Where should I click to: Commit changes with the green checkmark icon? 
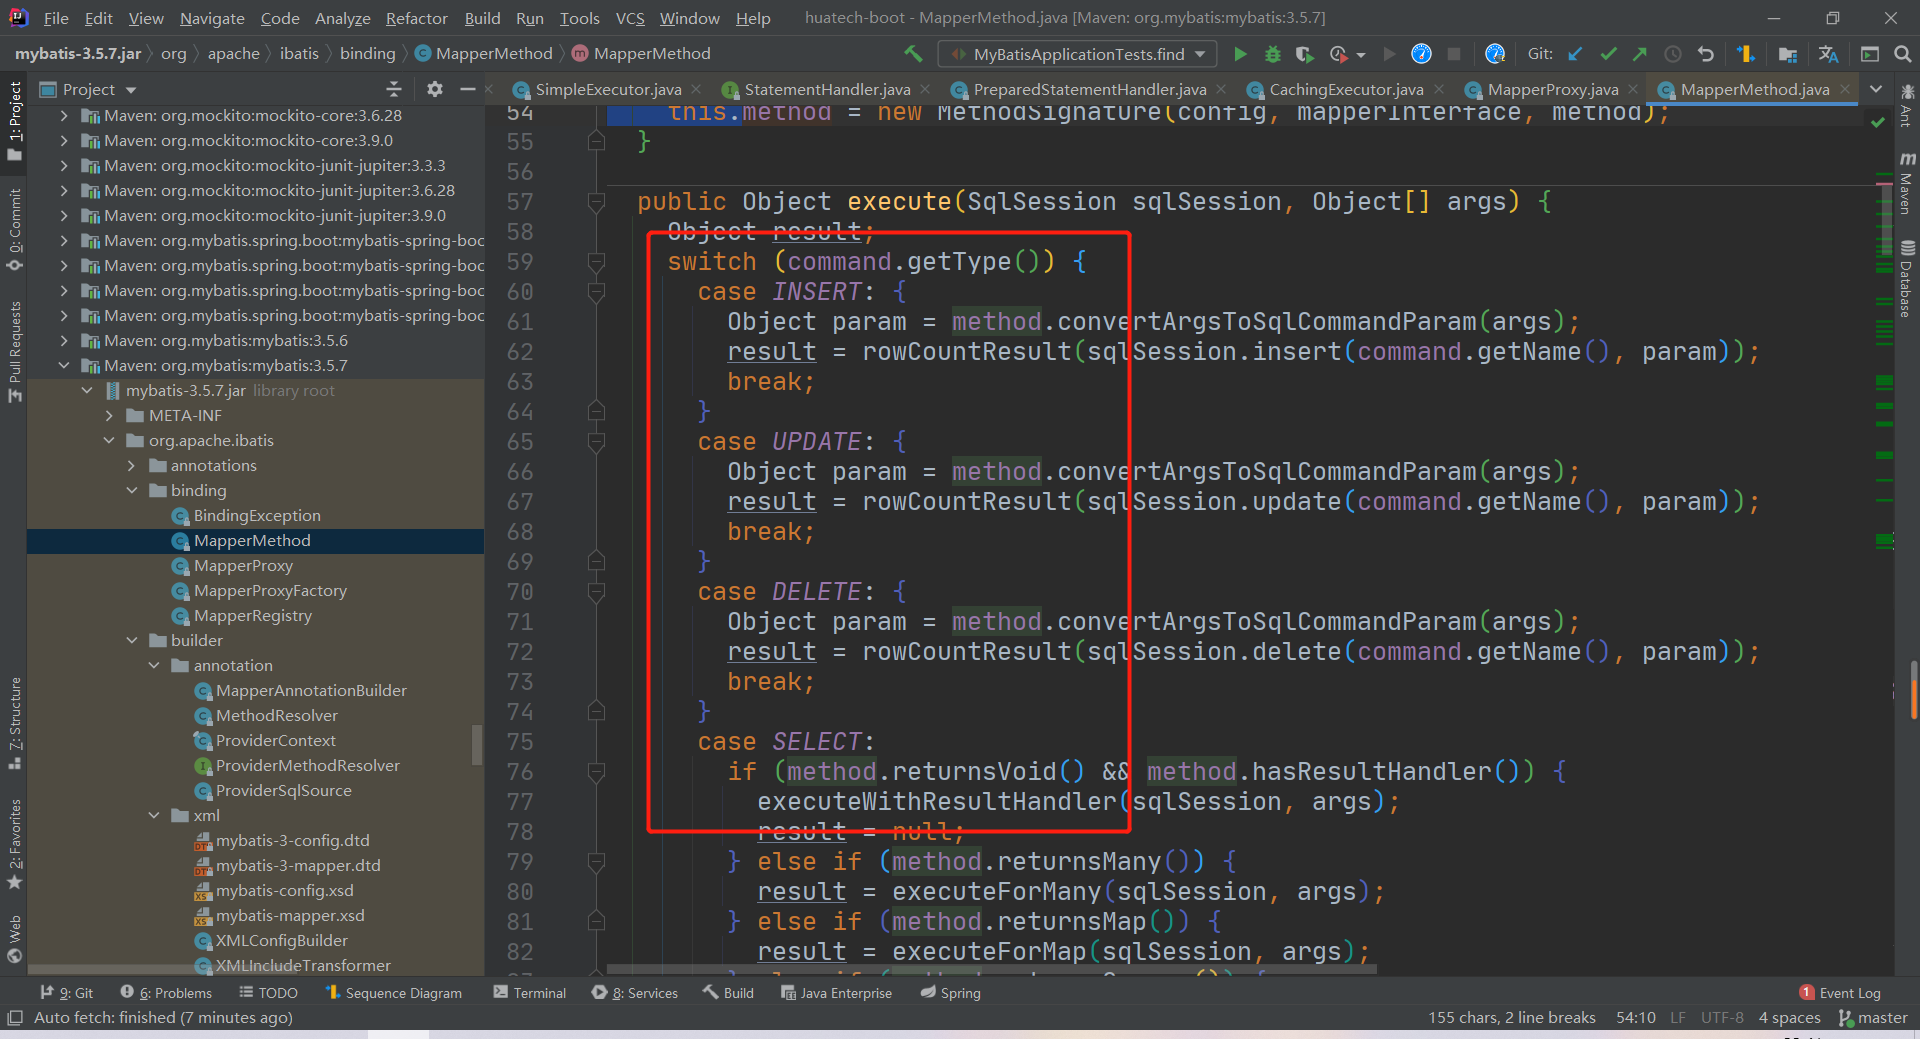[1608, 54]
